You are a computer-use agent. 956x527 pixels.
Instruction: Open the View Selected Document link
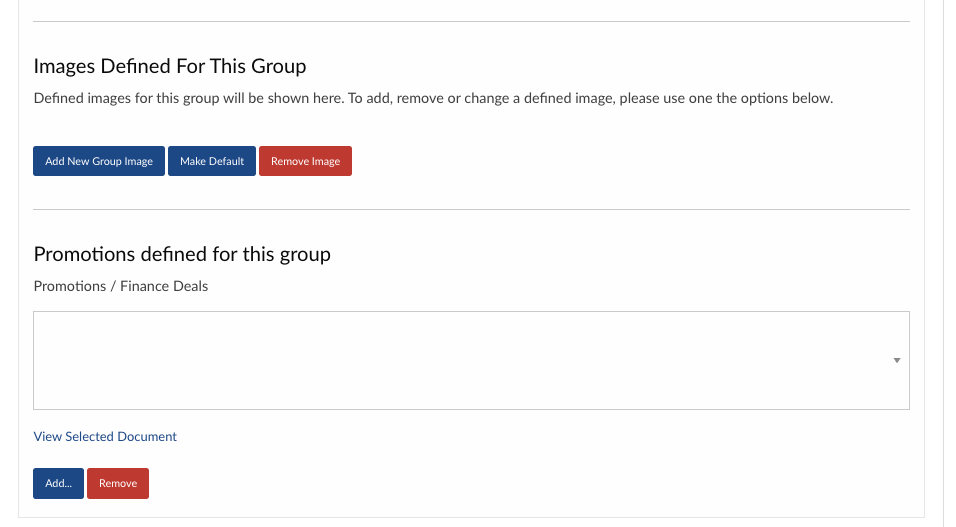pos(105,436)
